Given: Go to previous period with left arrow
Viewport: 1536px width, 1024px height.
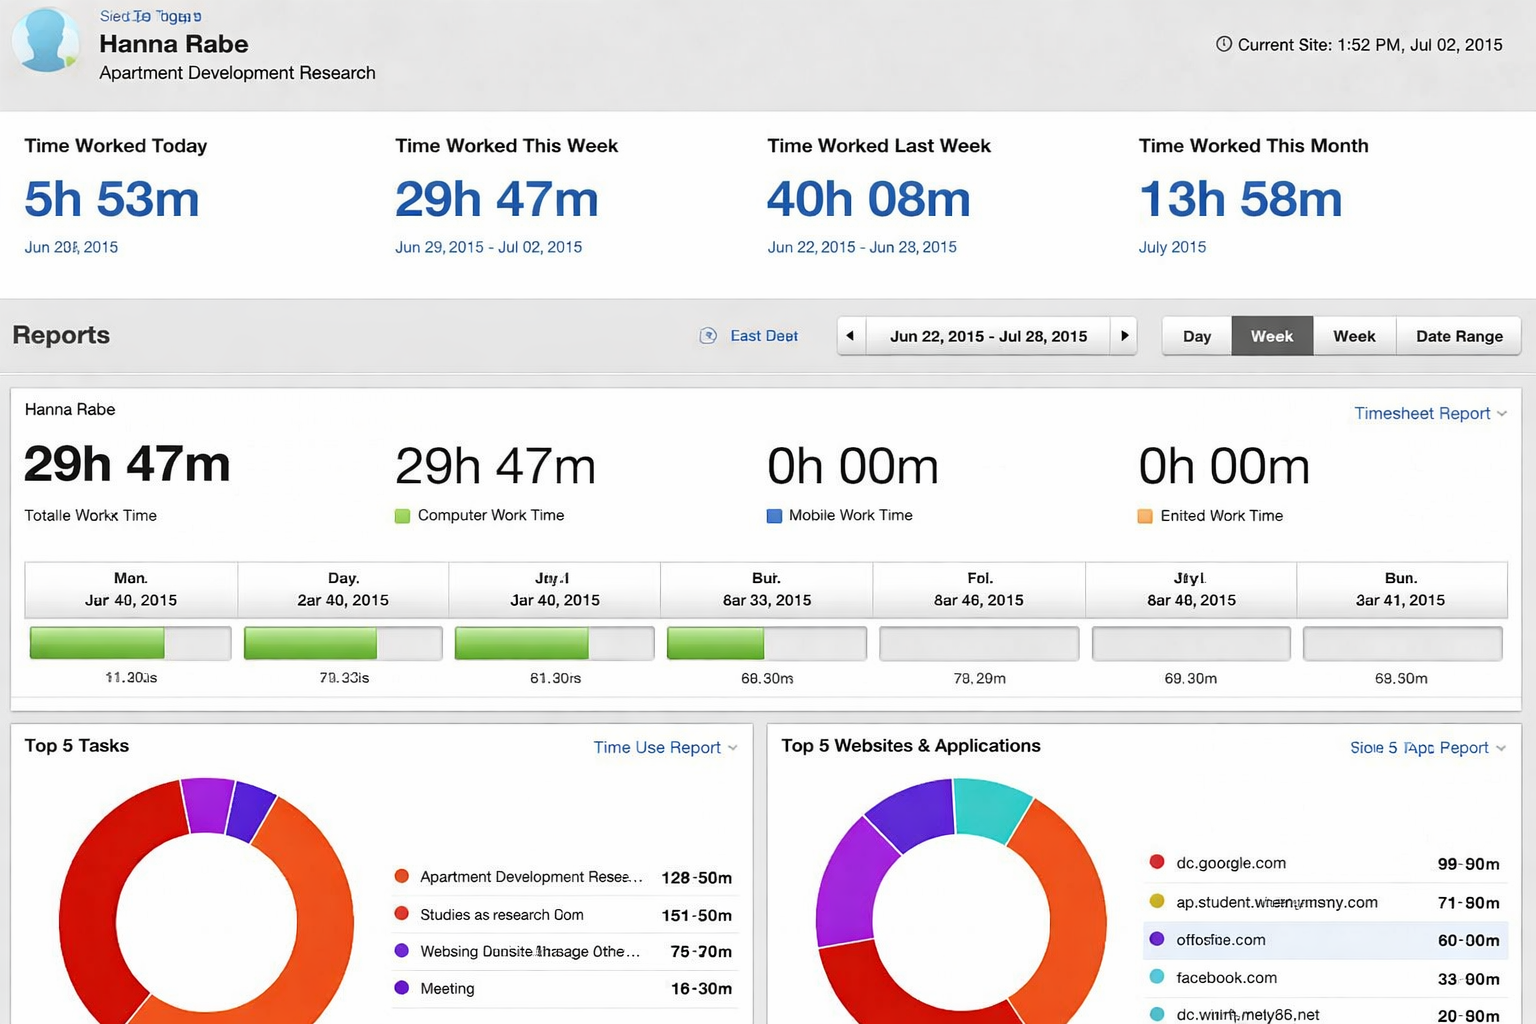Looking at the screenshot, I should click(851, 336).
